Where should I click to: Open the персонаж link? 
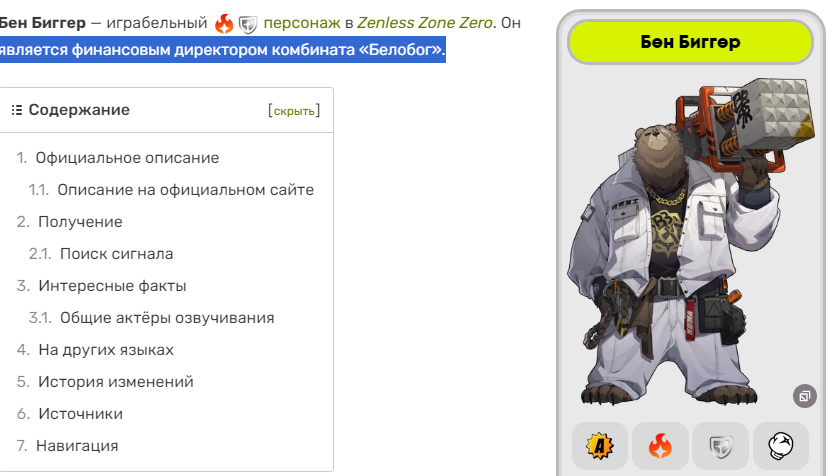(302, 23)
